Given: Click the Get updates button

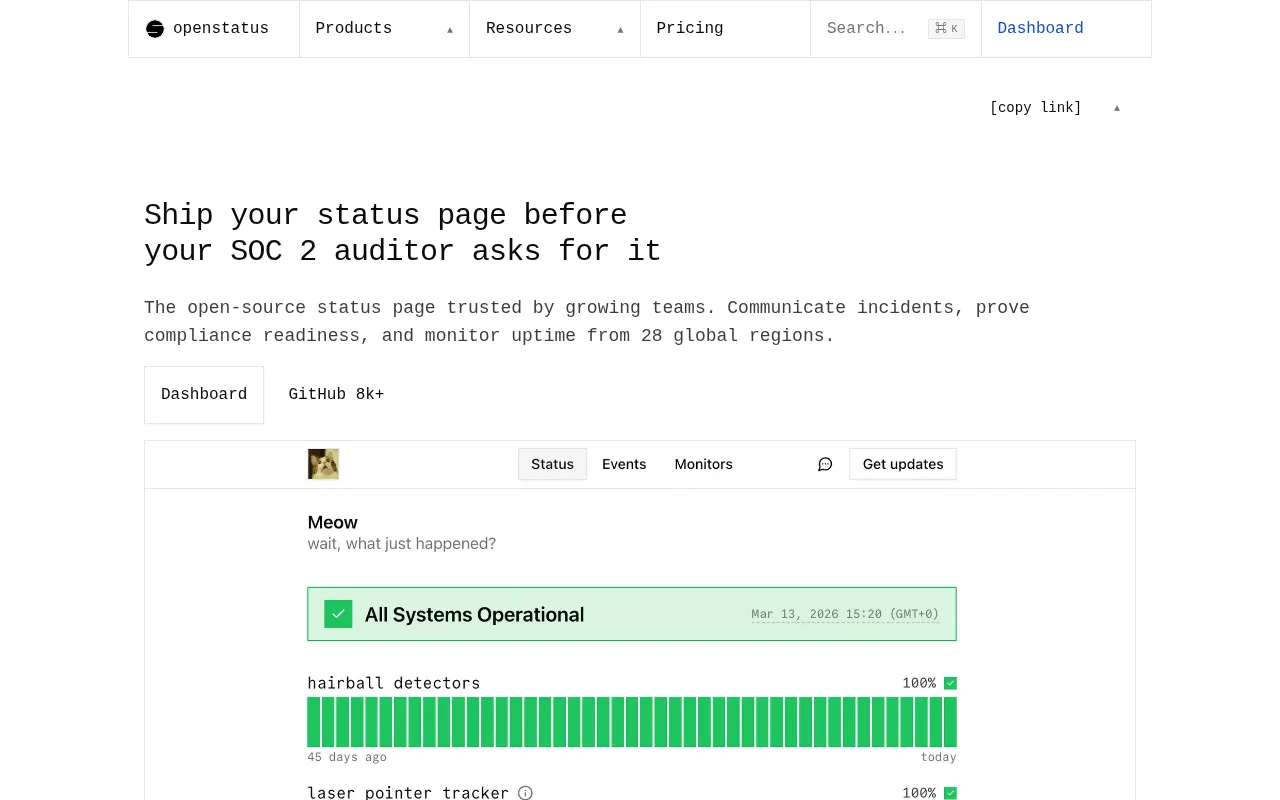Looking at the screenshot, I should (x=903, y=464).
